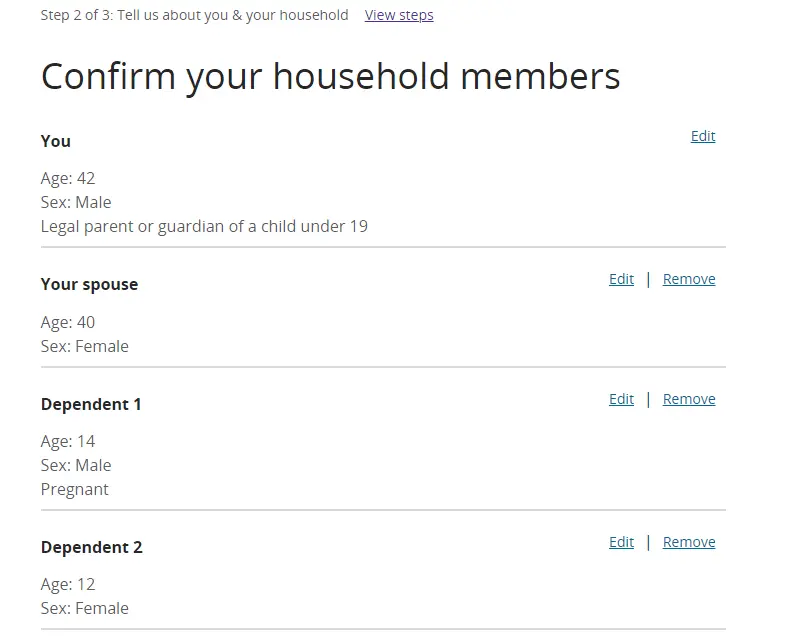
Task: Select the Your spouse heading
Action: (89, 284)
